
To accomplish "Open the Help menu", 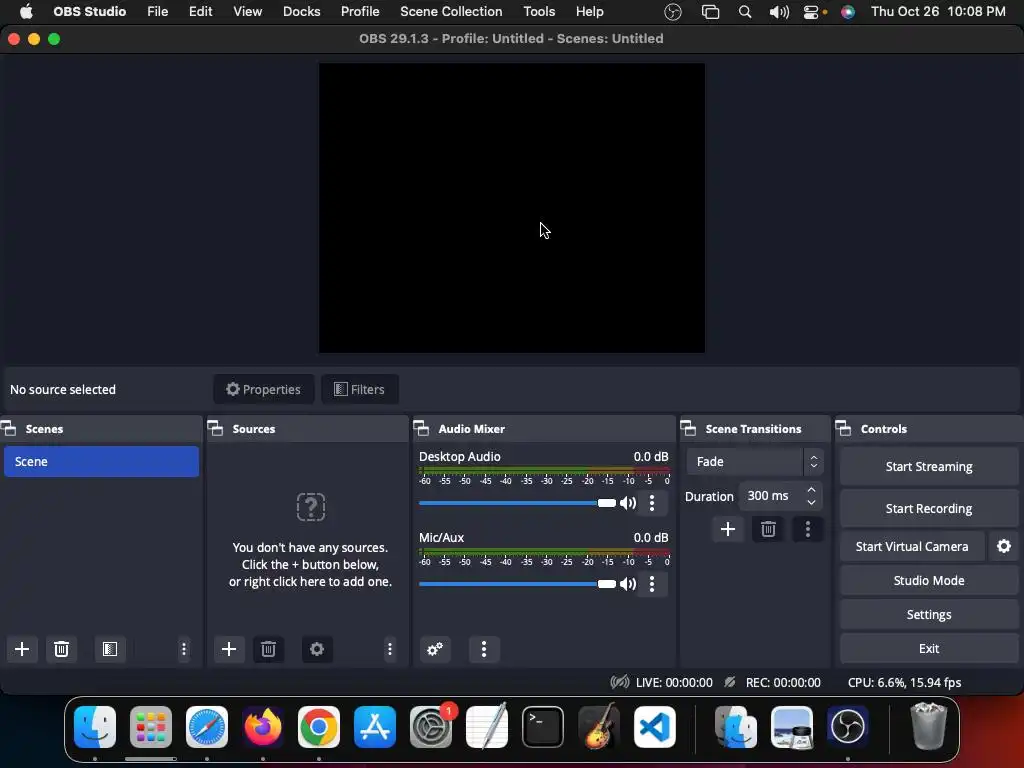I will (x=590, y=12).
